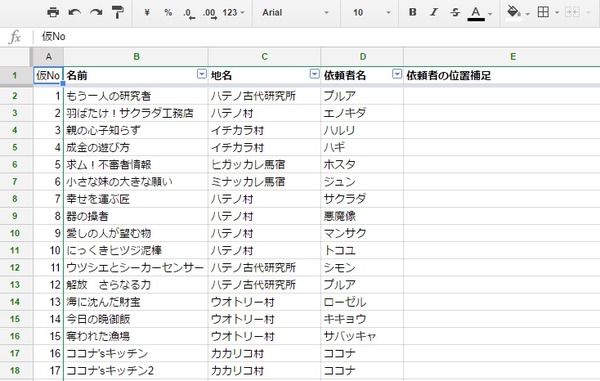Click cell ヒガッカレ馬宿
The height and width of the screenshot is (381, 600).
pos(264,164)
